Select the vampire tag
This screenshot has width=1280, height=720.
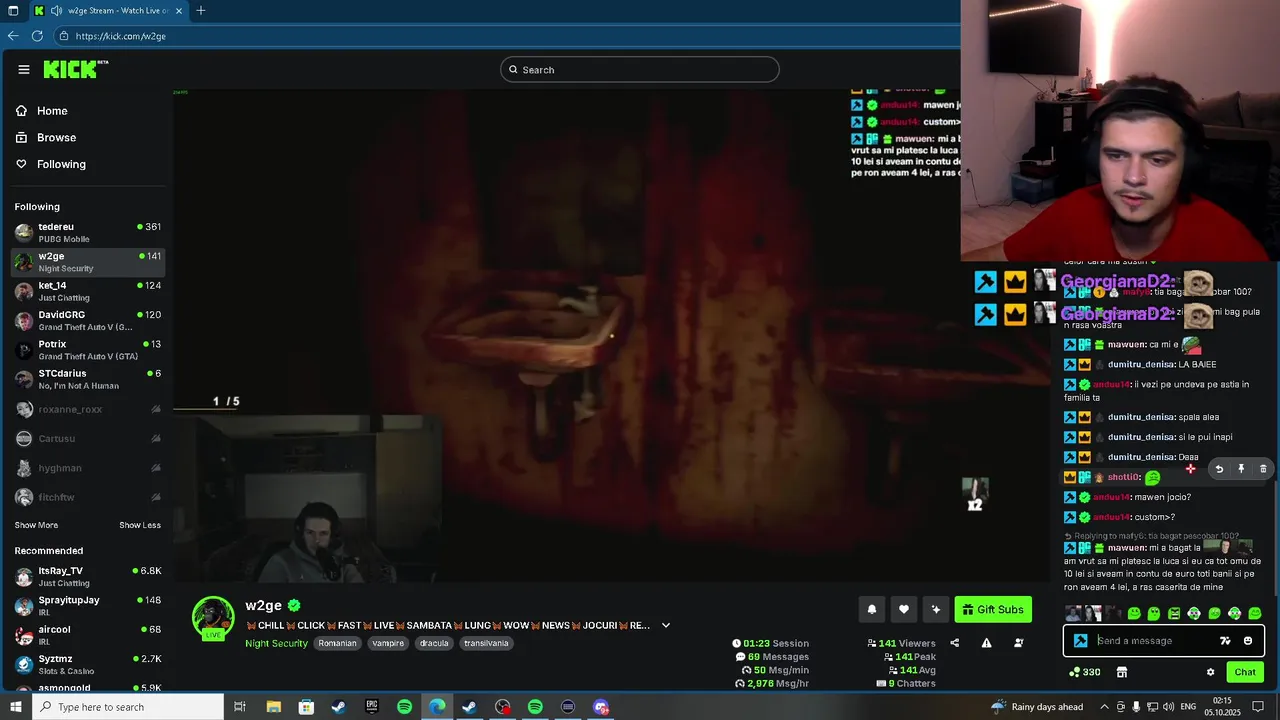click(x=388, y=643)
